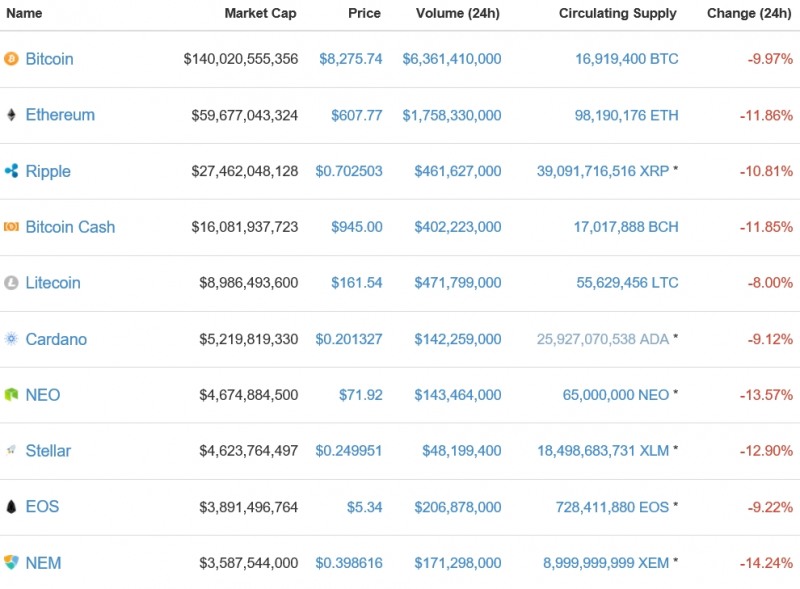800x589 pixels.
Task: Click the Bitcoin Cash logo icon
Action: tap(11, 227)
